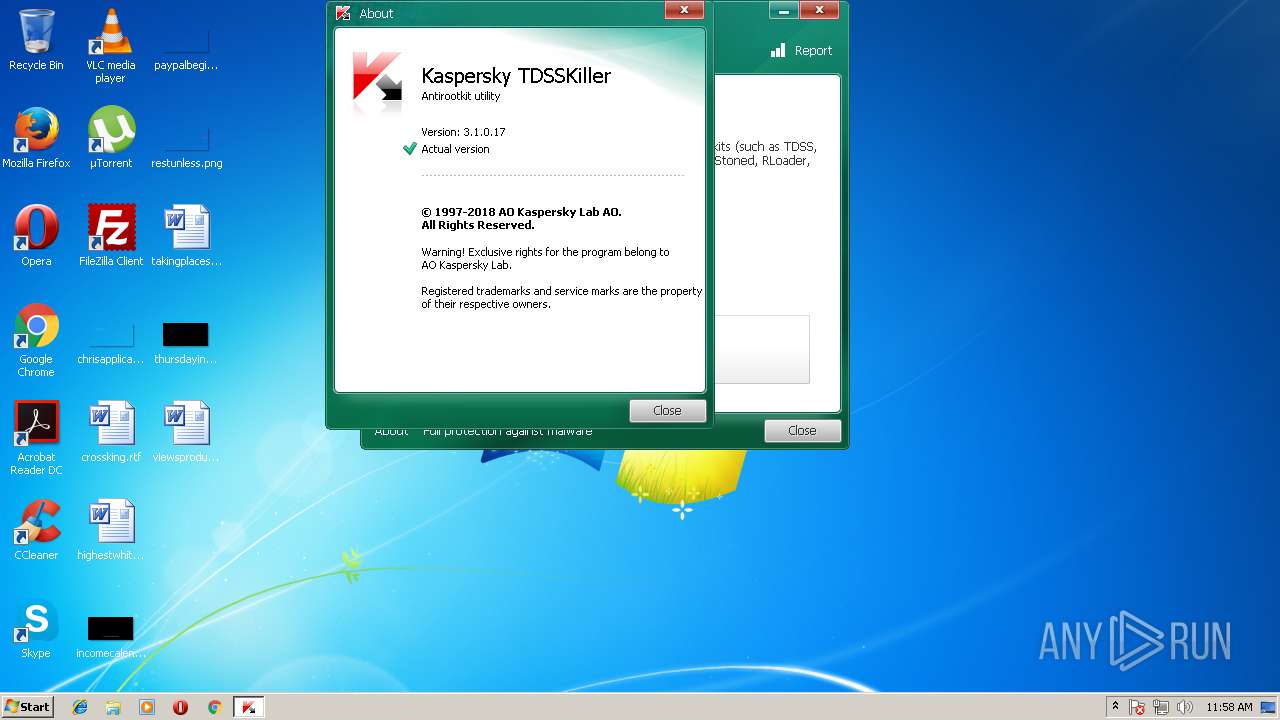Click the green checkmark beside Actual version
Viewport: 1280px width, 720px height.
click(x=409, y=149)
